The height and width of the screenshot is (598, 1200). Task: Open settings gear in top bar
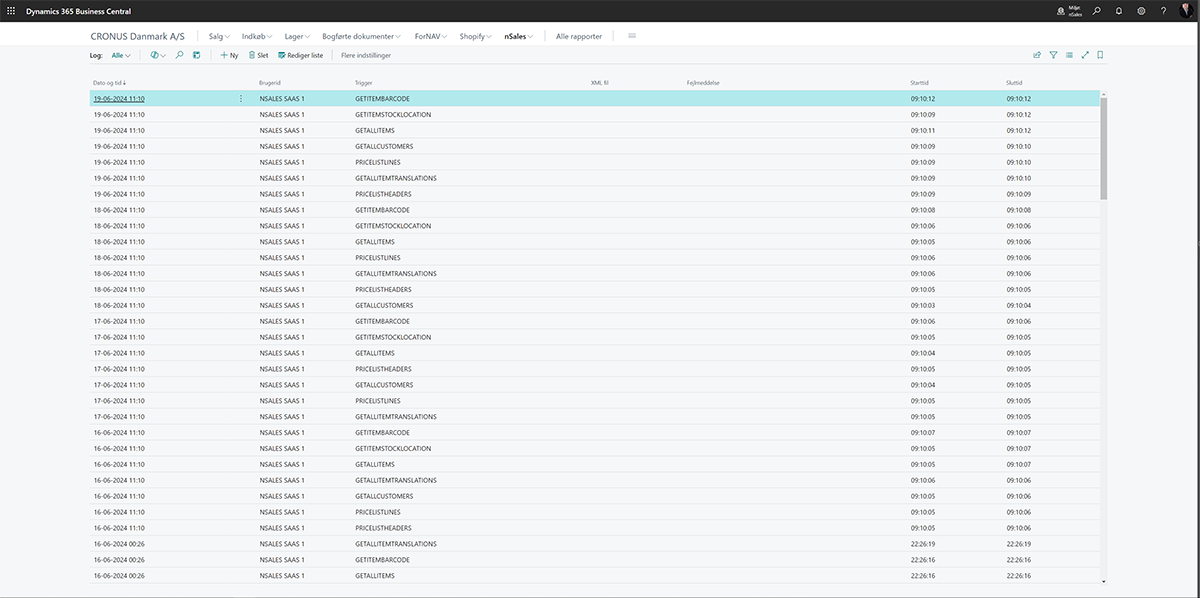pos(1141,11)
